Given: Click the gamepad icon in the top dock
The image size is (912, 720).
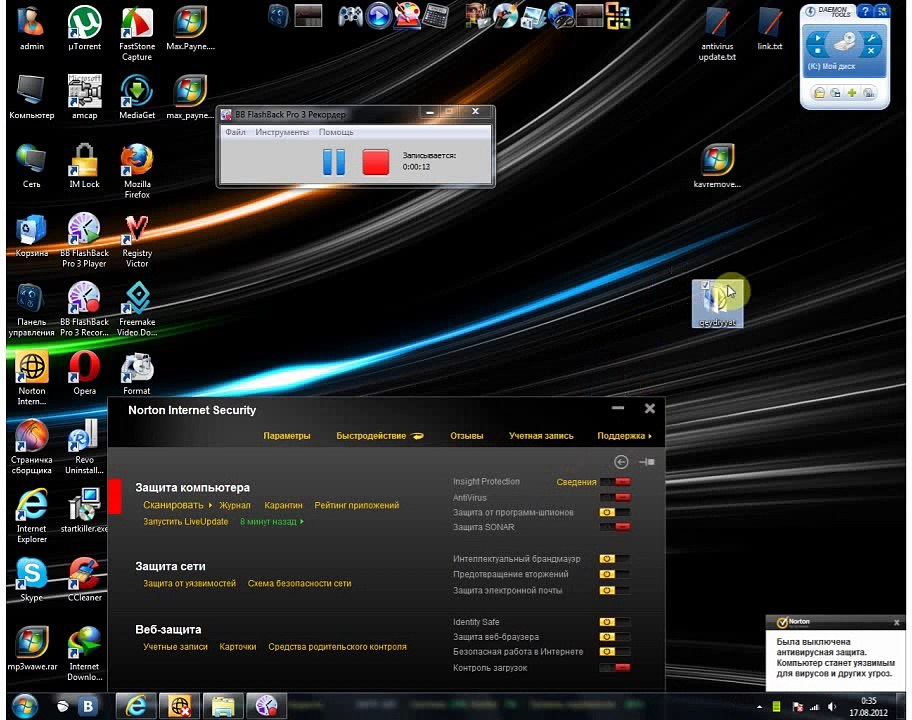Looking at the screenshot, I should [350, 16].
